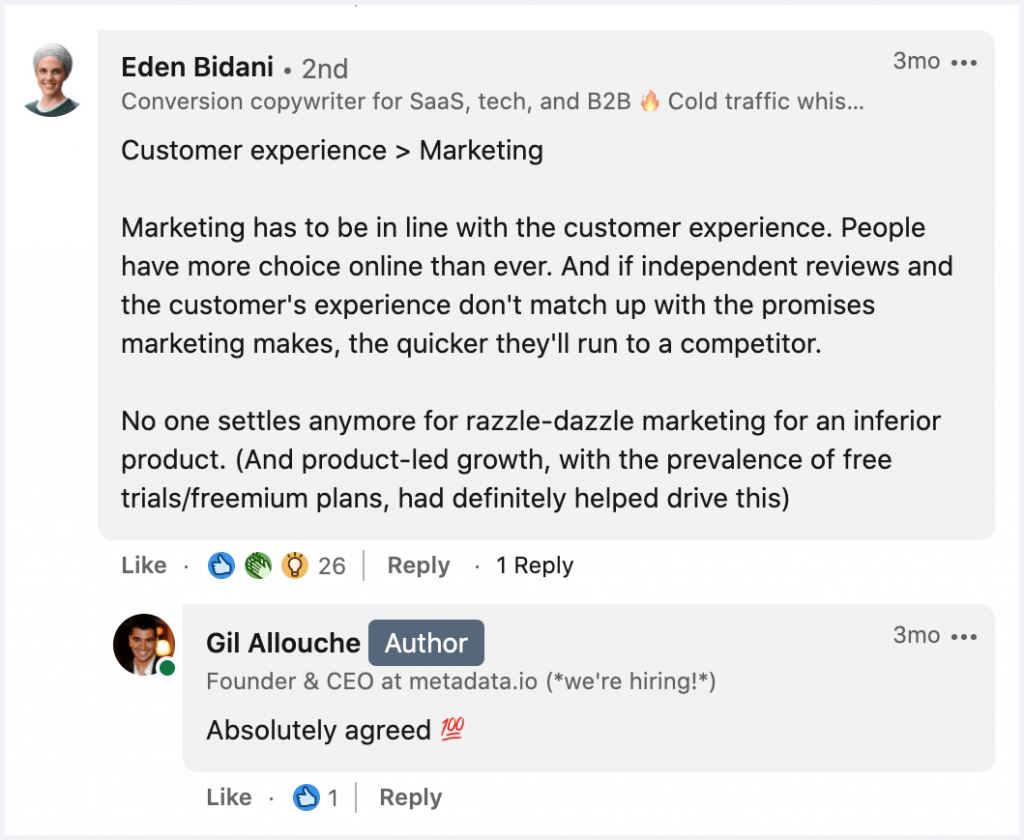
Task: Click the fire emoji in Eden's headline
Action: [x=649, y=100]
